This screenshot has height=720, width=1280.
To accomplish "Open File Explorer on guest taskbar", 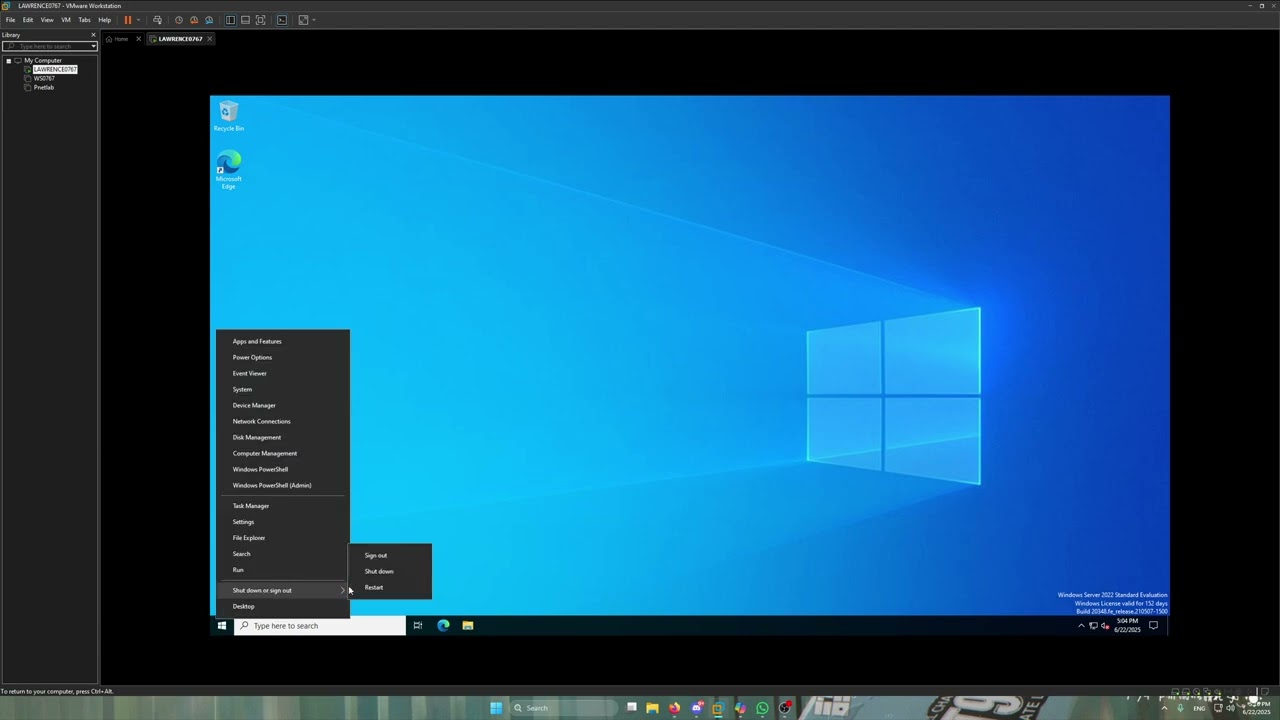I will click(467, 626).
